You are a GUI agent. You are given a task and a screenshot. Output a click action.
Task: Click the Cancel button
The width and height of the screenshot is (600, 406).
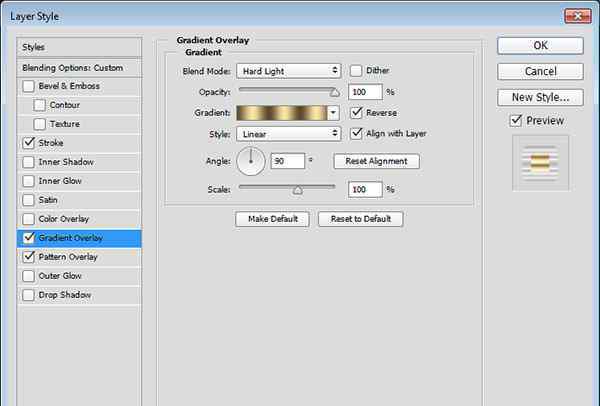540,72
